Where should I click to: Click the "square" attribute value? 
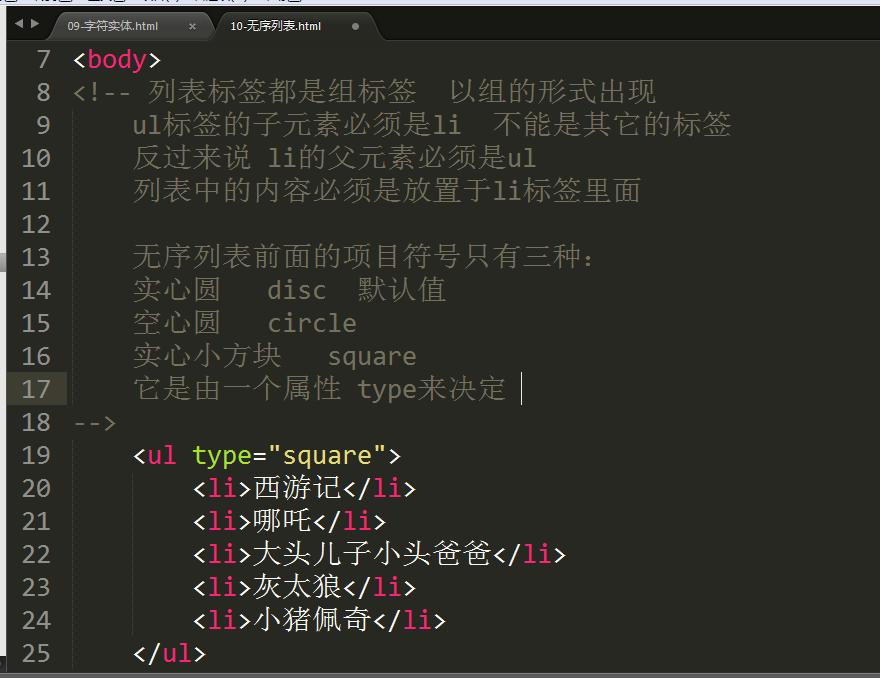pos(327,456)
